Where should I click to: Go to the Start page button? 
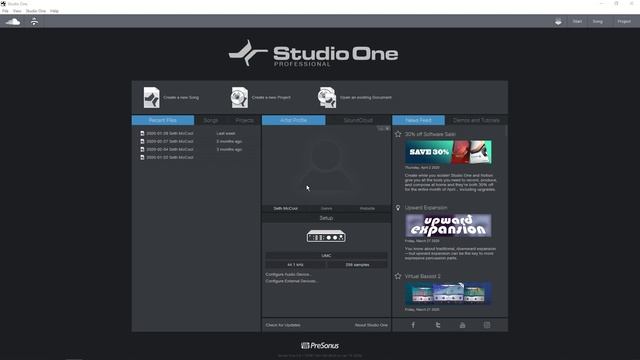577,22
